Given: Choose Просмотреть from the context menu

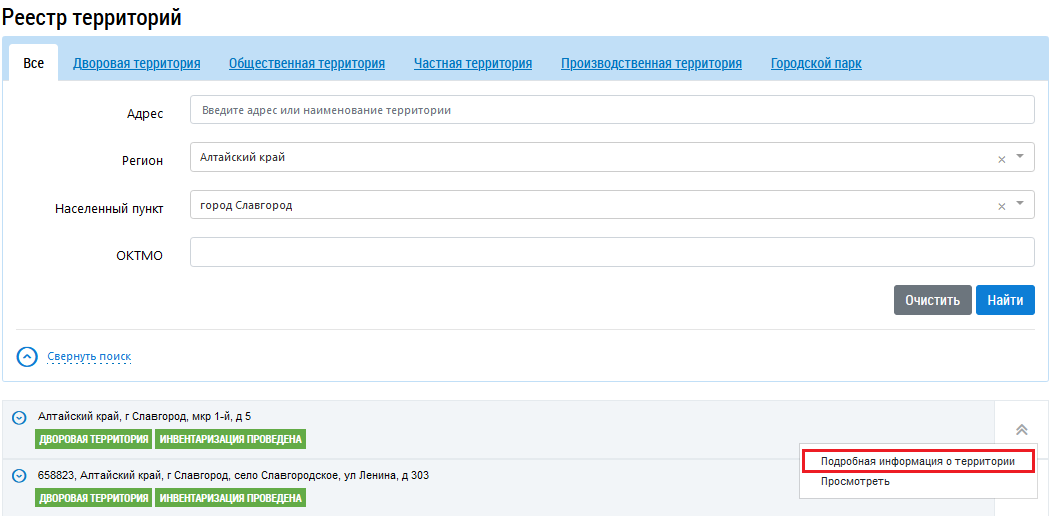Looking at the screenshot, I should 855,481.
